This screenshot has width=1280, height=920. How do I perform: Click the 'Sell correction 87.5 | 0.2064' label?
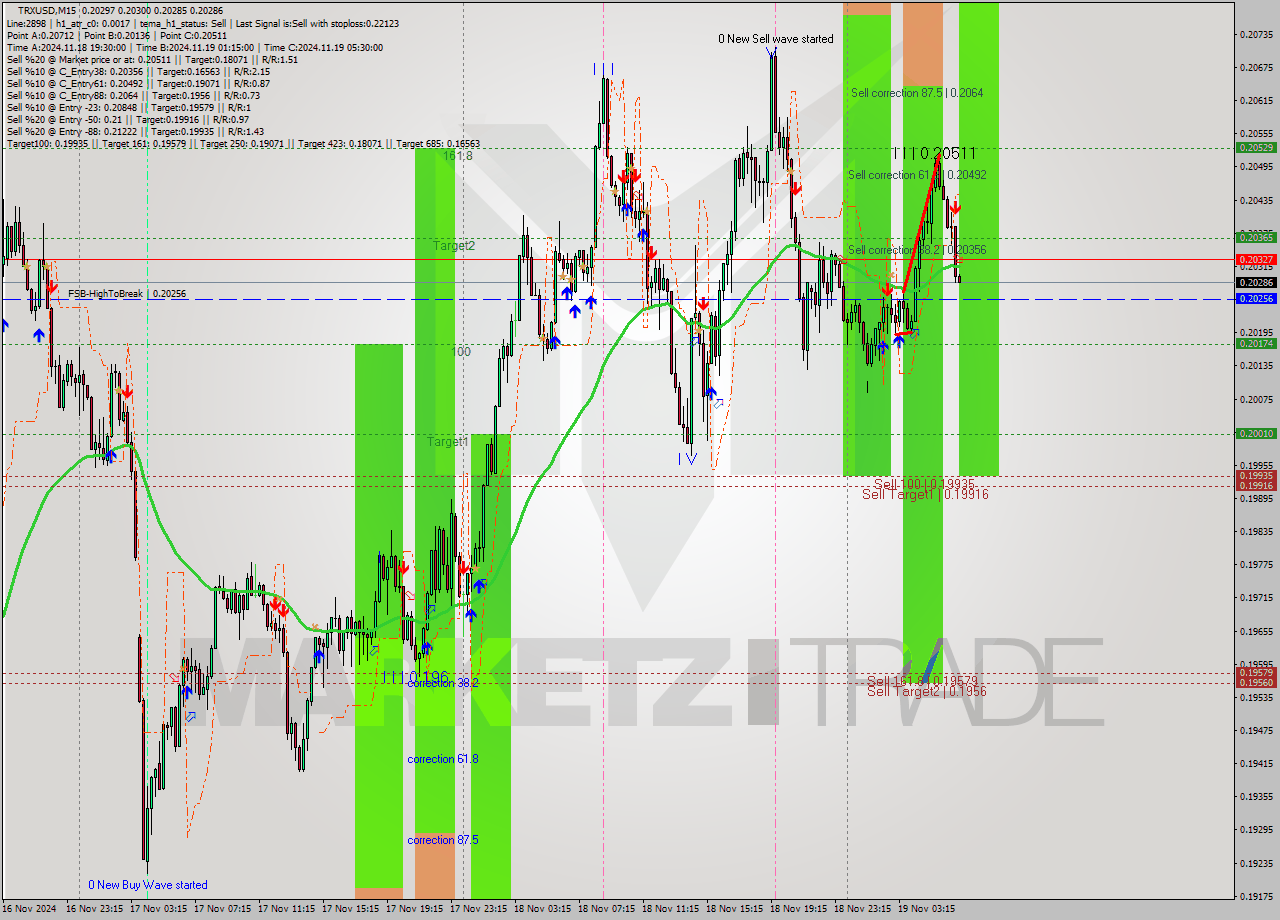(917, 93)
